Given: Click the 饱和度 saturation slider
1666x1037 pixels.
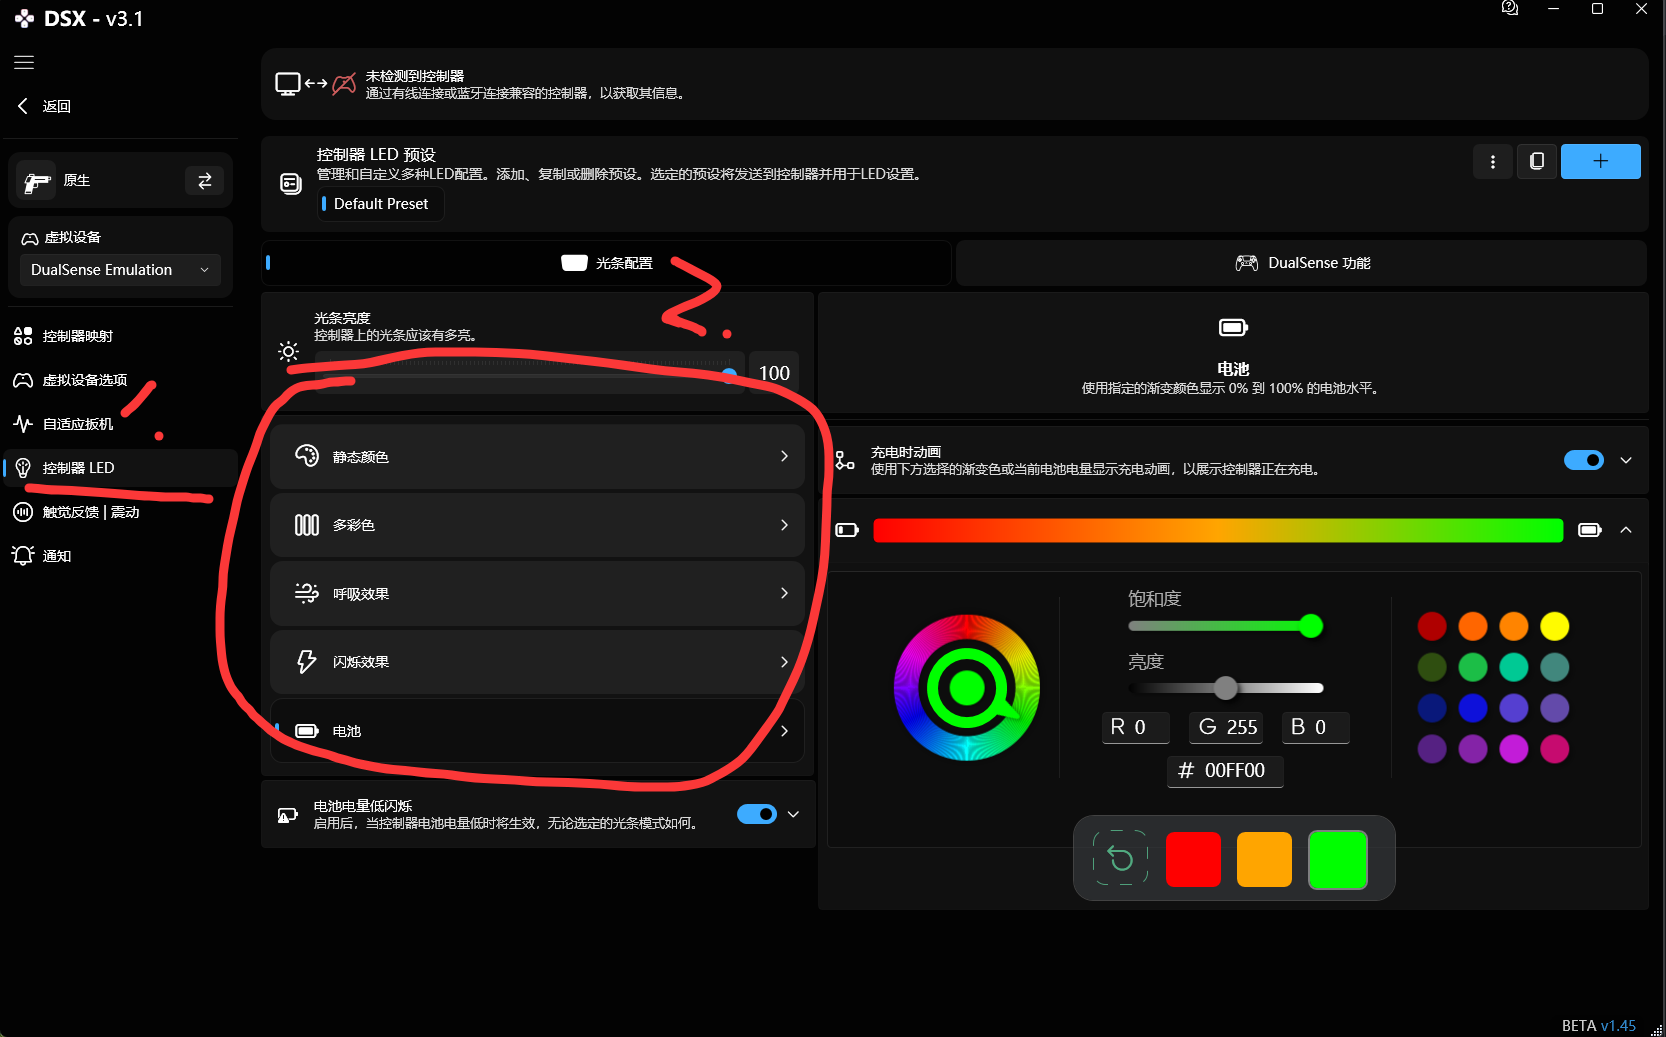Looking at the screenshot, I should pos(1226,626).
